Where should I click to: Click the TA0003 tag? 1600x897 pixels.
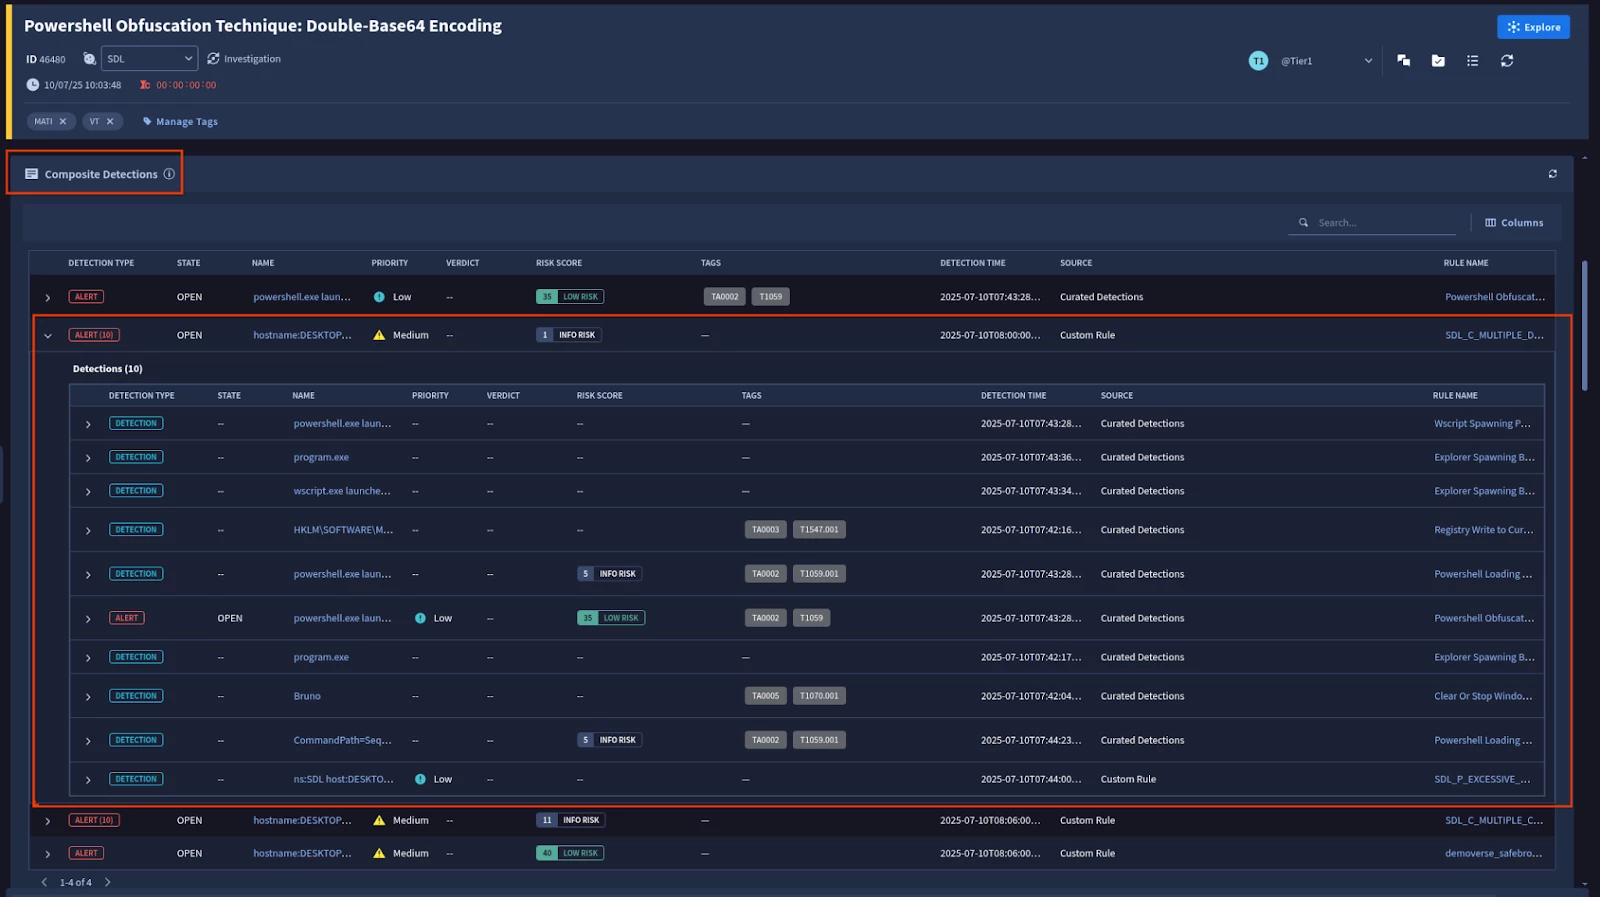tap(765, 530)
